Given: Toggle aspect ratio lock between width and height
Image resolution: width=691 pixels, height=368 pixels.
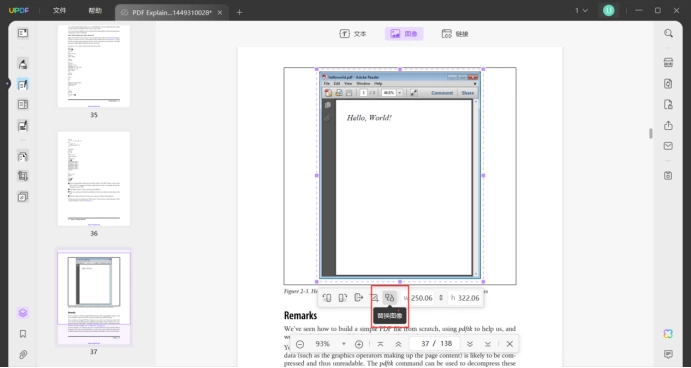Looking at the screenshot, I should (x=441, y=298).
